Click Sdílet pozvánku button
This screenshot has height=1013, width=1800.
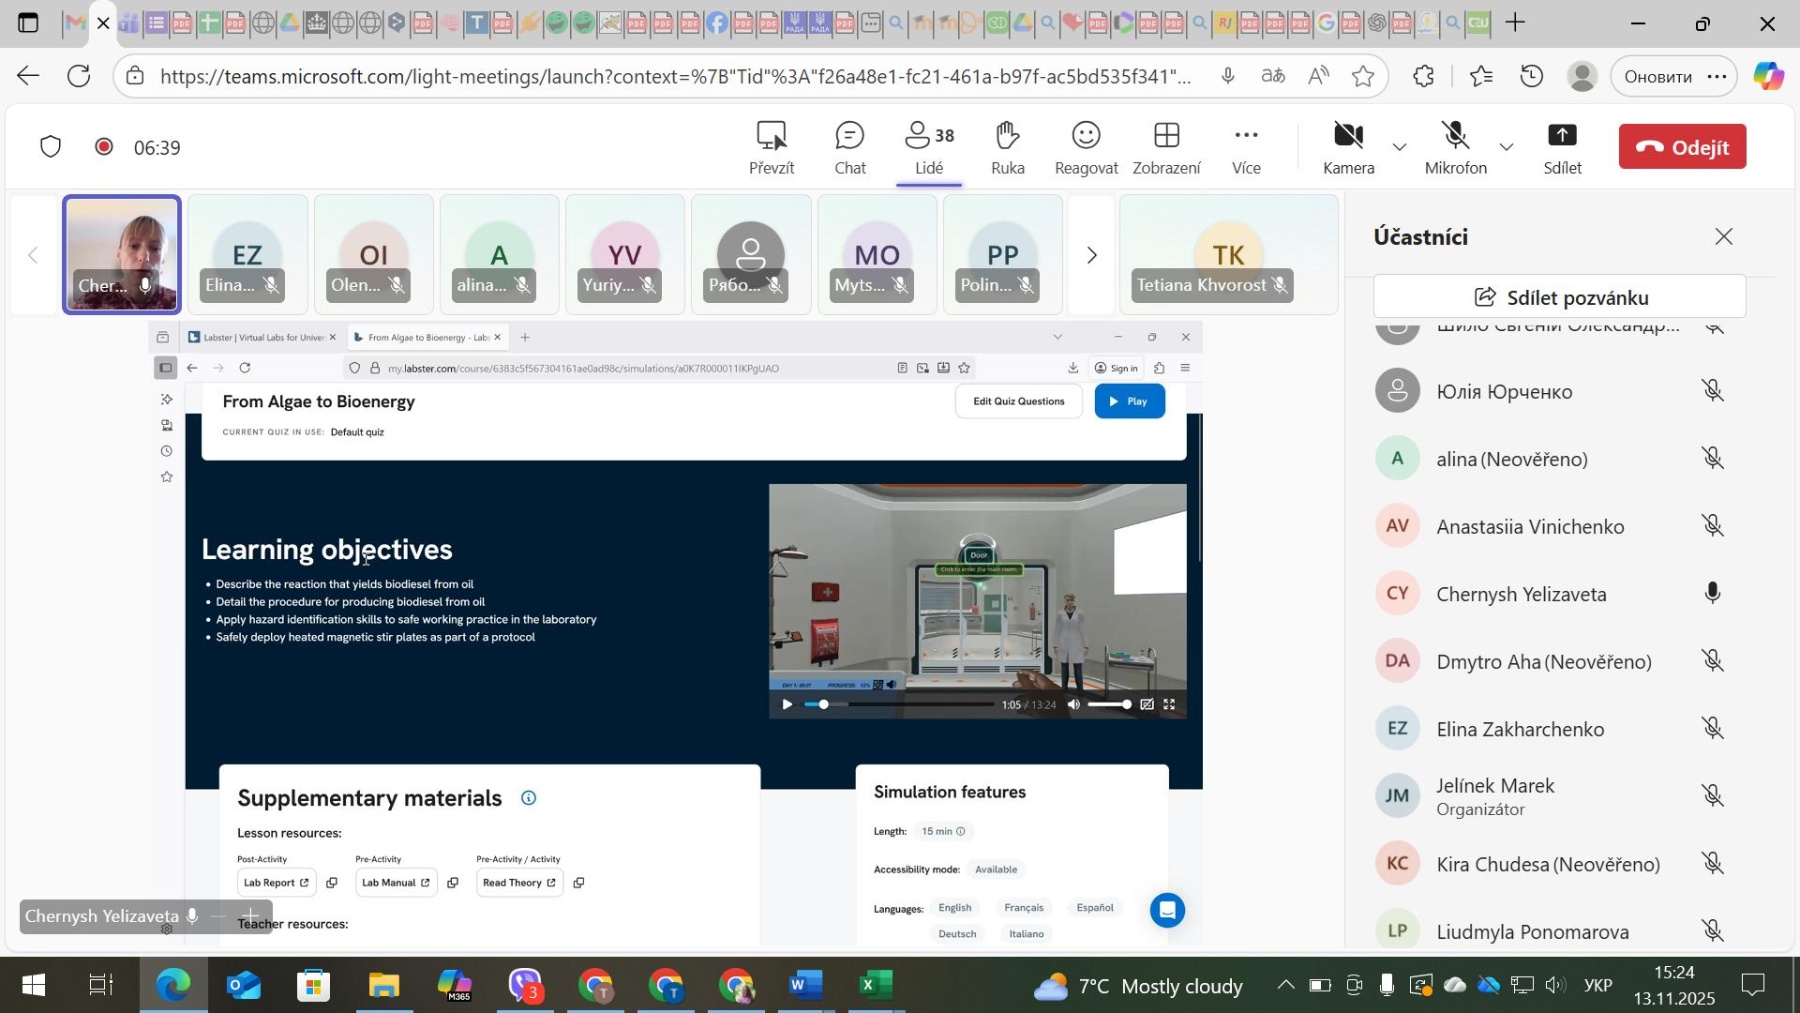[1559, 297]
